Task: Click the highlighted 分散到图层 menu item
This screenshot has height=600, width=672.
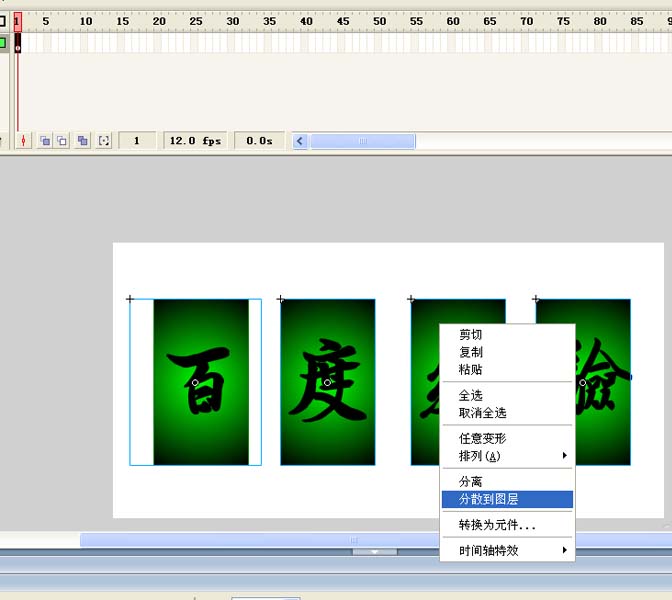Action: (507, 499)
